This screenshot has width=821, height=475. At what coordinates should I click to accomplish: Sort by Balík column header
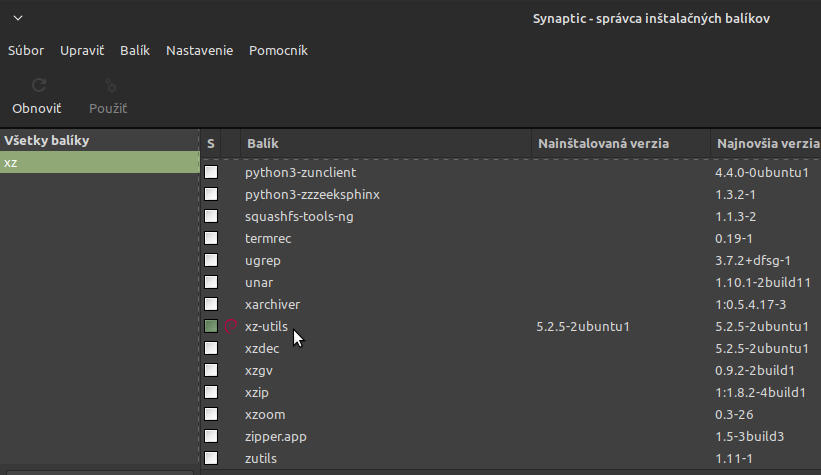pyautogui.click(x=385, y=143)
